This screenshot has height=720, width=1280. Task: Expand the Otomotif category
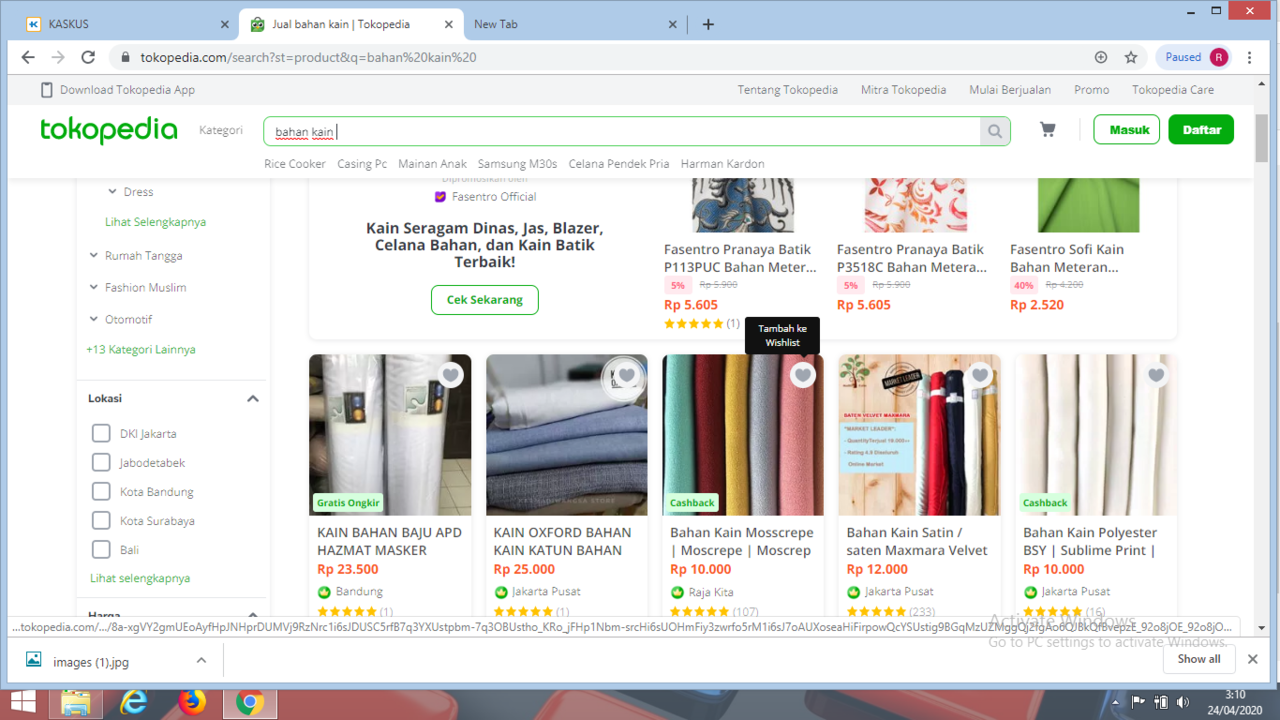(x=94, y=319)
